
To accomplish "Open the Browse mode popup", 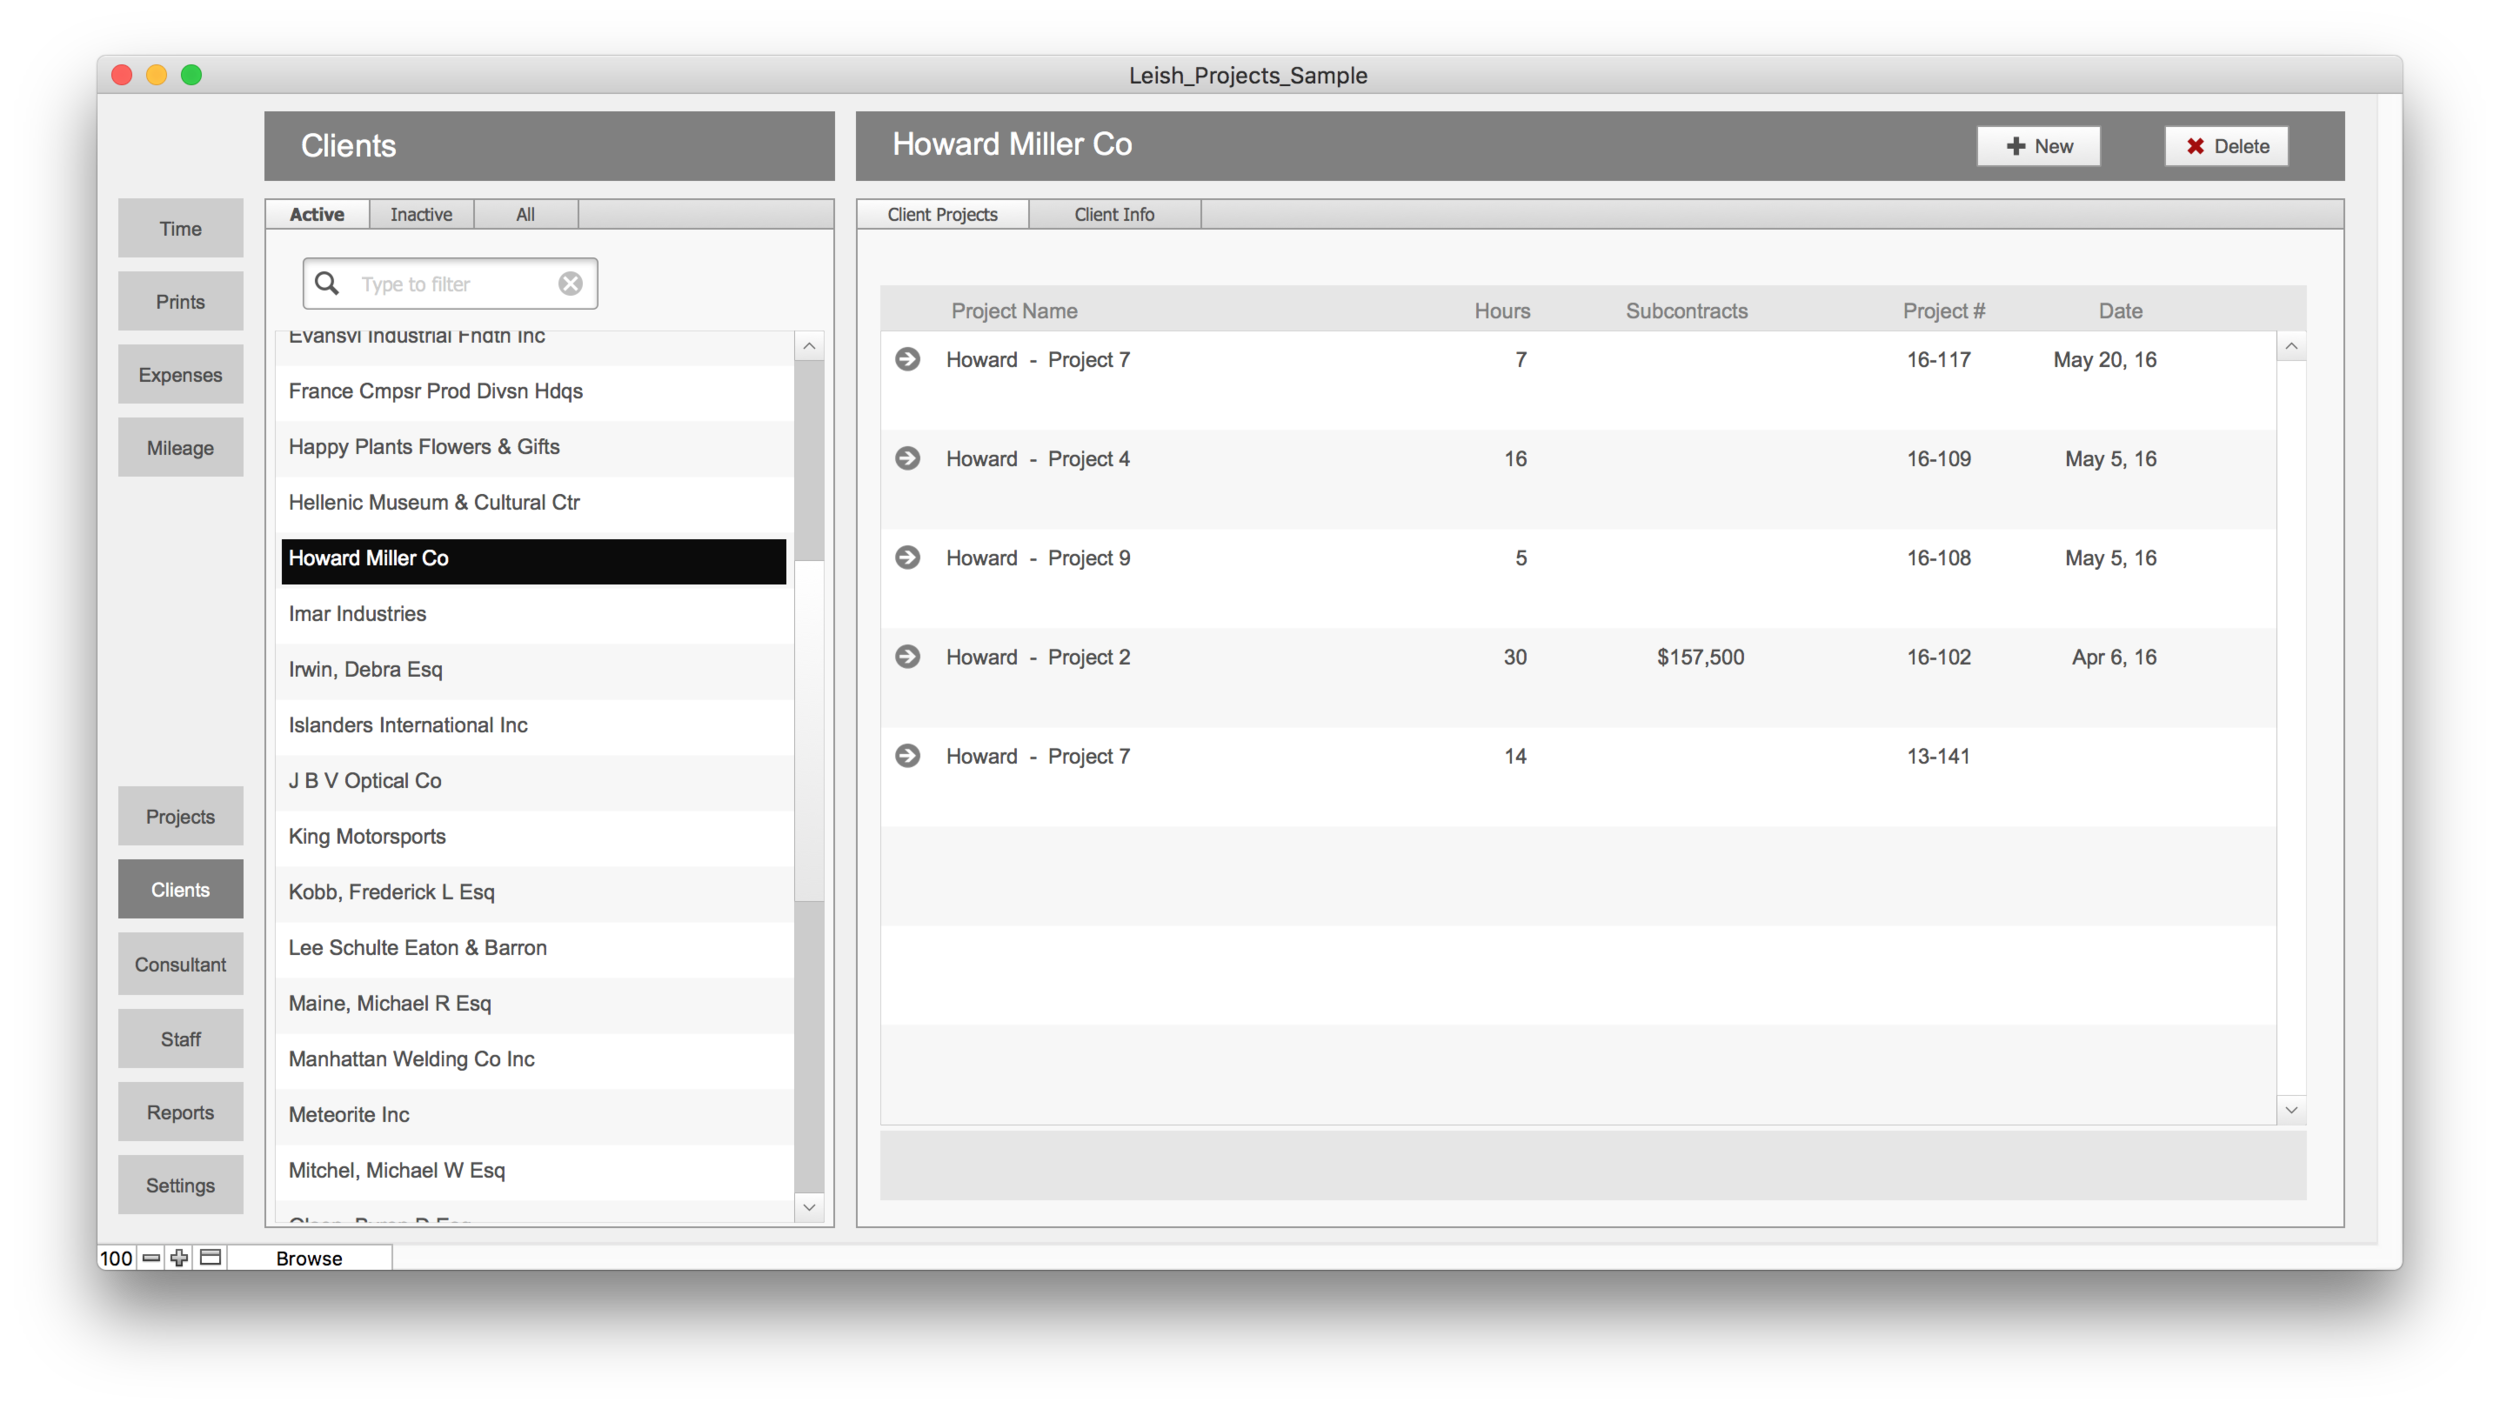I will pyautogui.click(x=309, y=1258).
